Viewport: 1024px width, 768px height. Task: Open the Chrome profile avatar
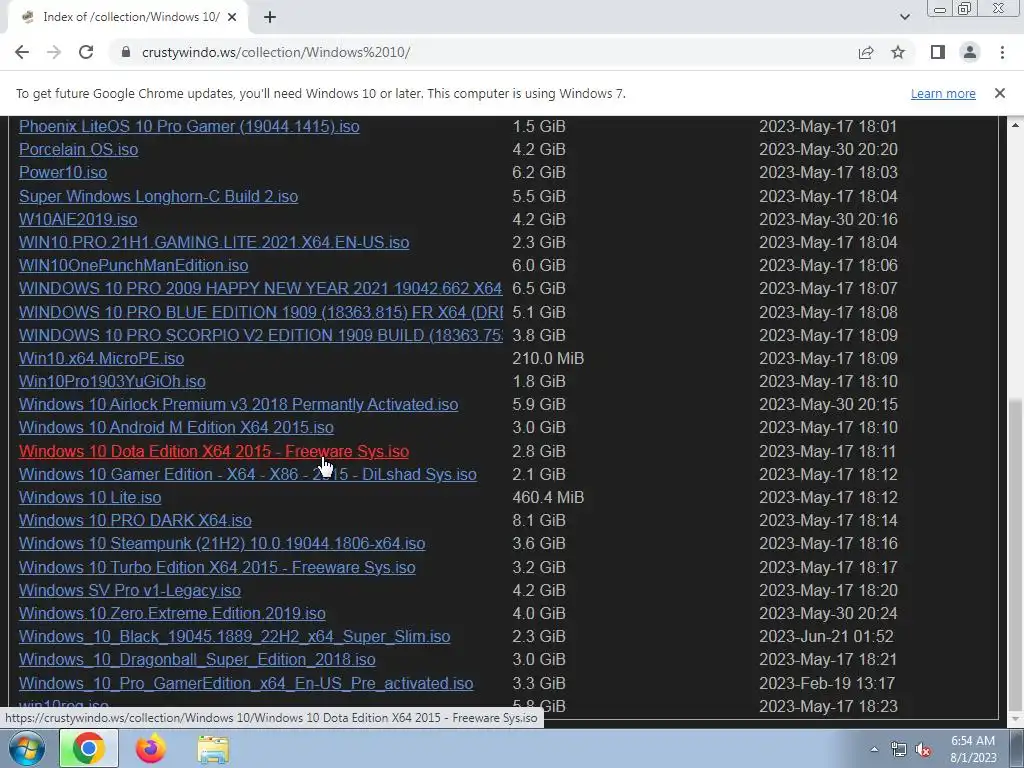pos(970,52)
